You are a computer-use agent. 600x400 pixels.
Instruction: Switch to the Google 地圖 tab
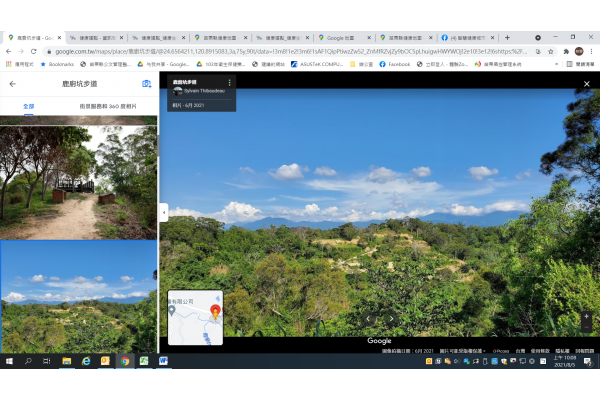pyautogui.click(x=344, y=38)
